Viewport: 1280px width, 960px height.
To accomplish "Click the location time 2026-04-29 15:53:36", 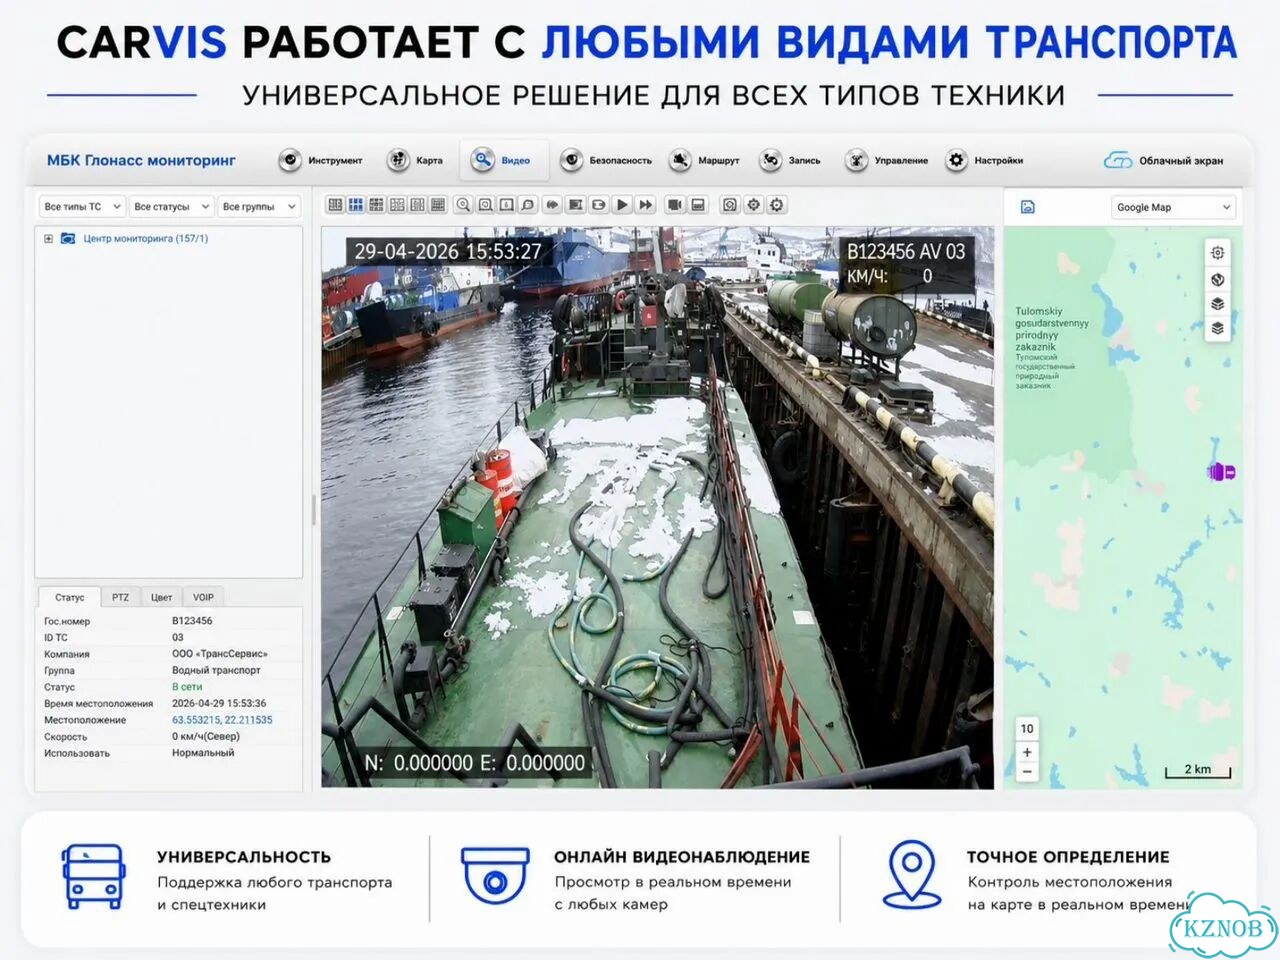I will 219,703.
